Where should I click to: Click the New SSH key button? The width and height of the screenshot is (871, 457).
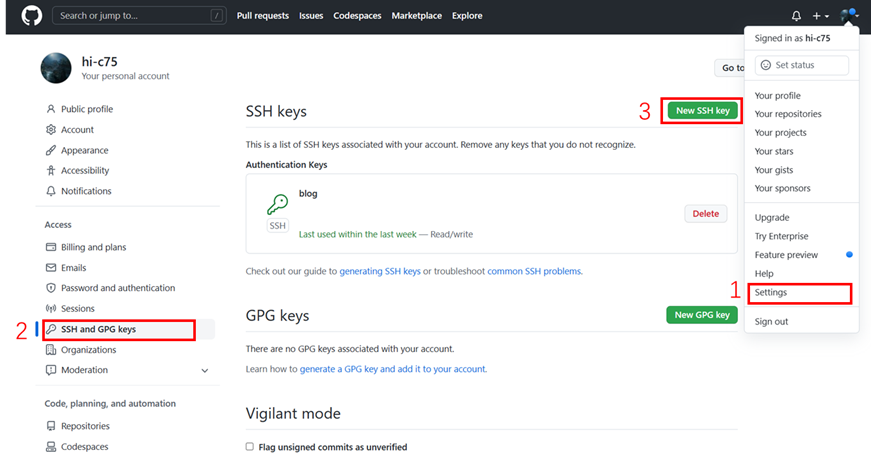[703, 111]
